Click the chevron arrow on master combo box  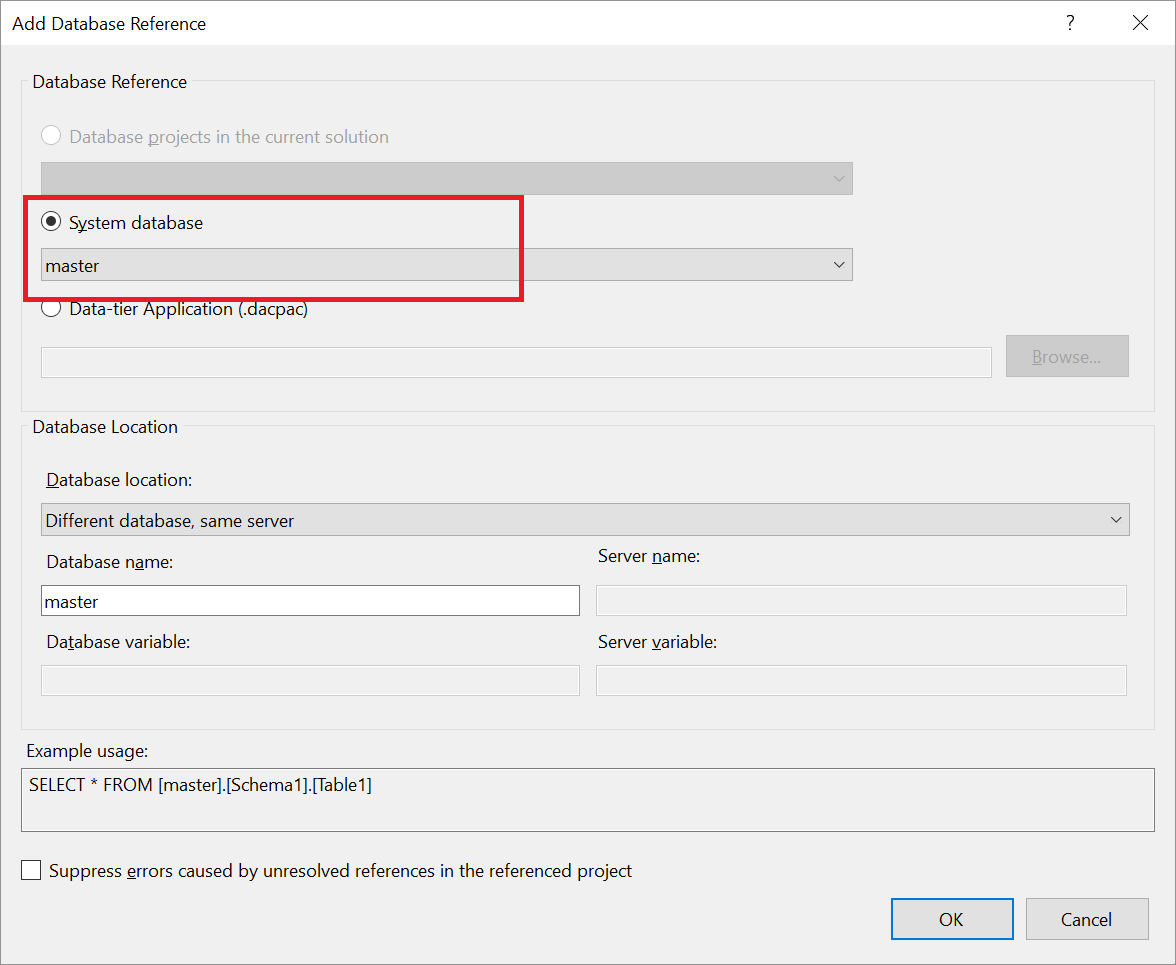click(x=839, y=266)
